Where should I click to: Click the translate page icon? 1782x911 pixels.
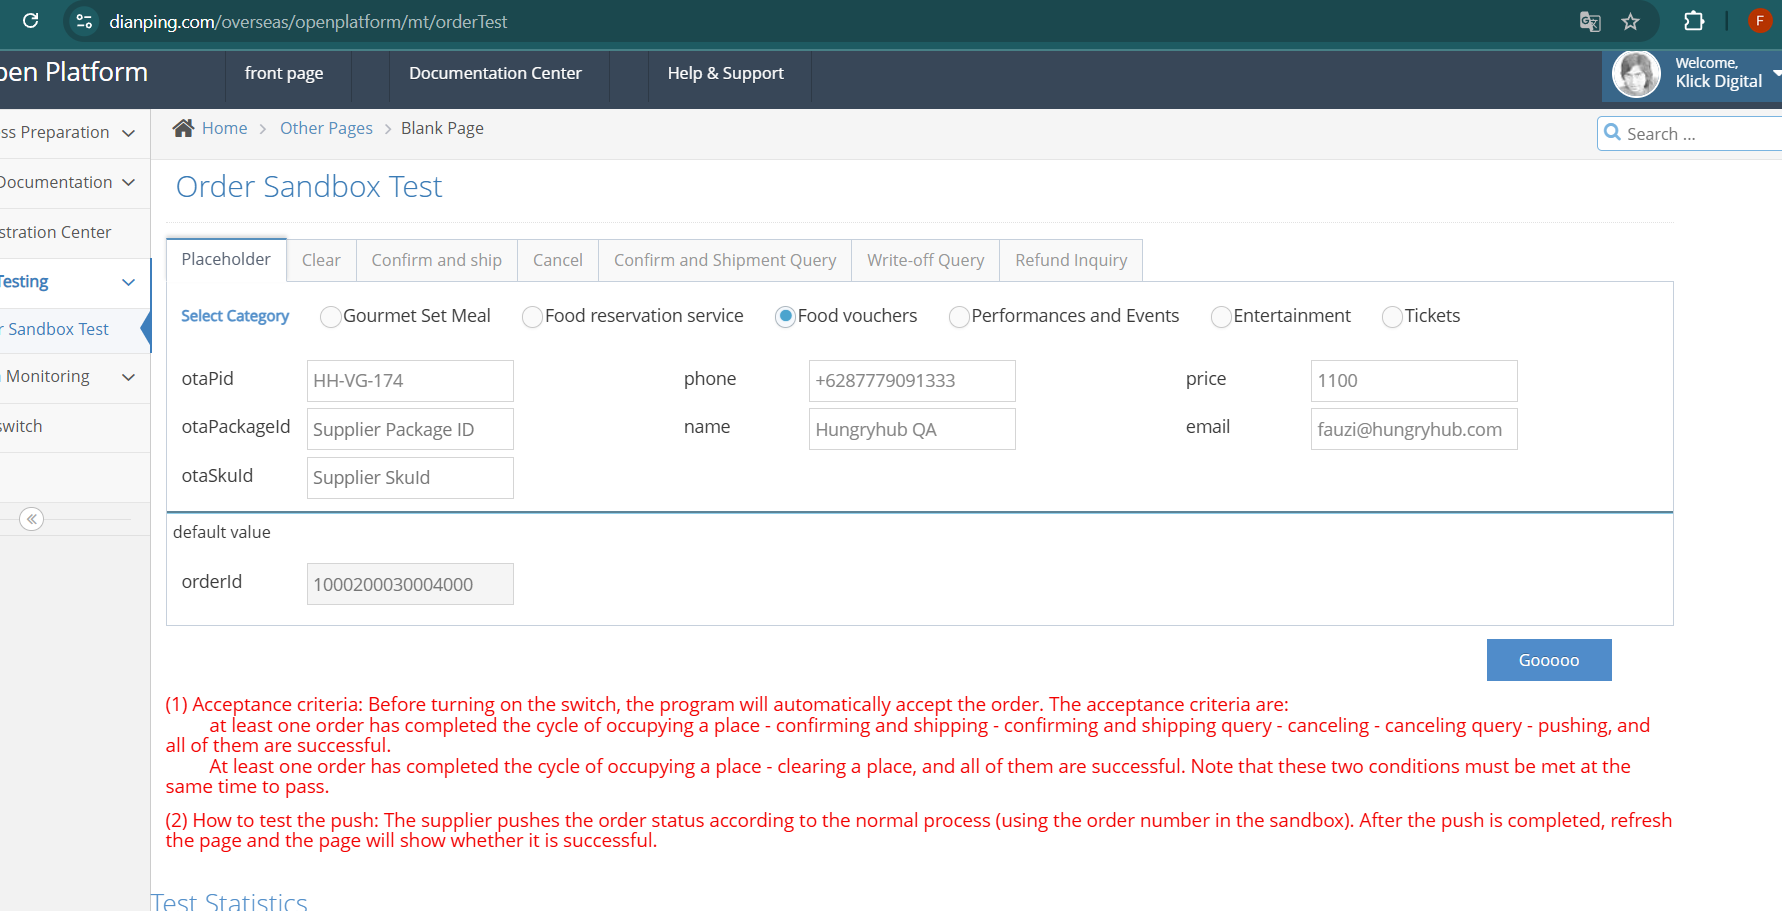point(1589,21)
